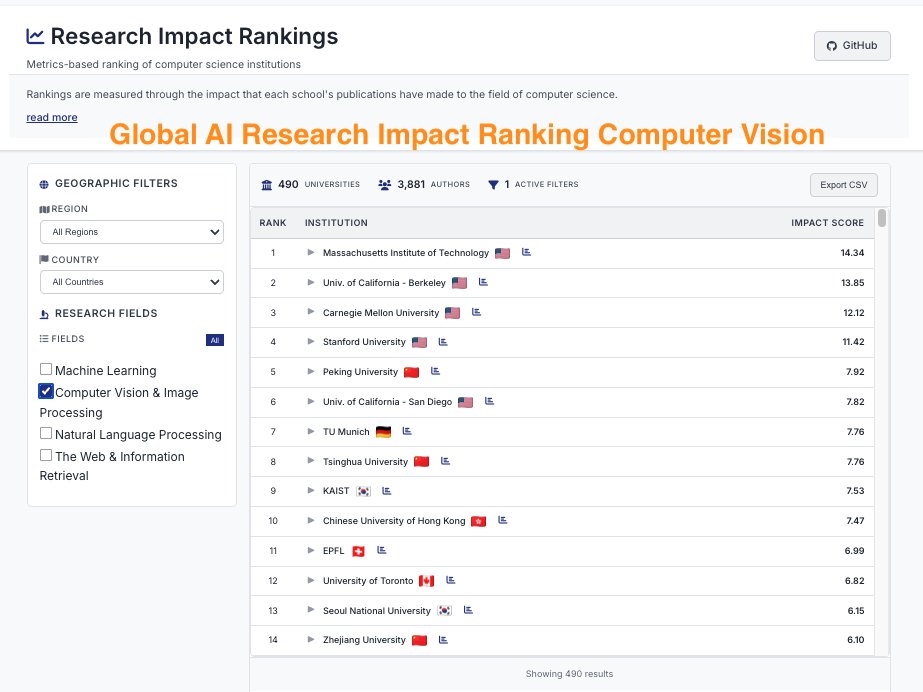Click the line chart logo beside Research Impact Rankings
Image resolution: width=923 pixels, height=692 pixels.
click(35, 35)
